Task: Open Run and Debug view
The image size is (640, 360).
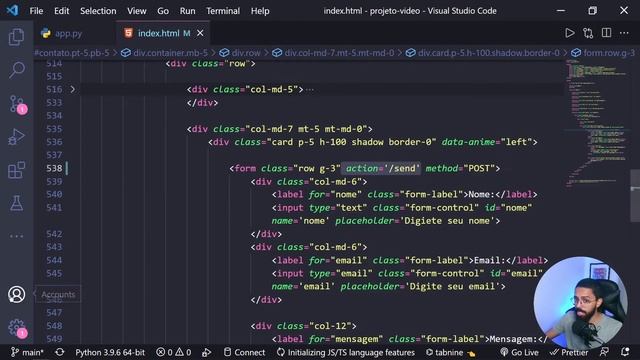Action: coord(16,137)
